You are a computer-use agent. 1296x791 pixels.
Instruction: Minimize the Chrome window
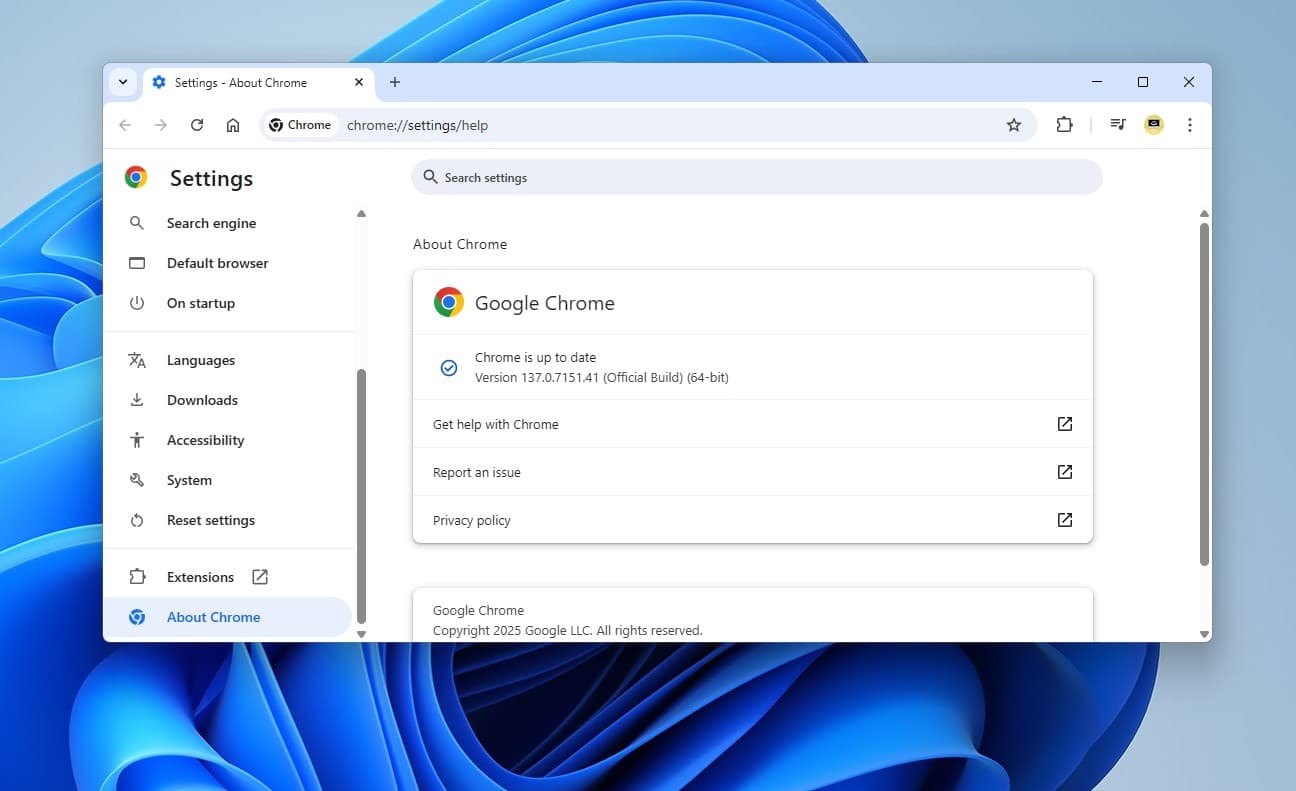point(1097,82)
